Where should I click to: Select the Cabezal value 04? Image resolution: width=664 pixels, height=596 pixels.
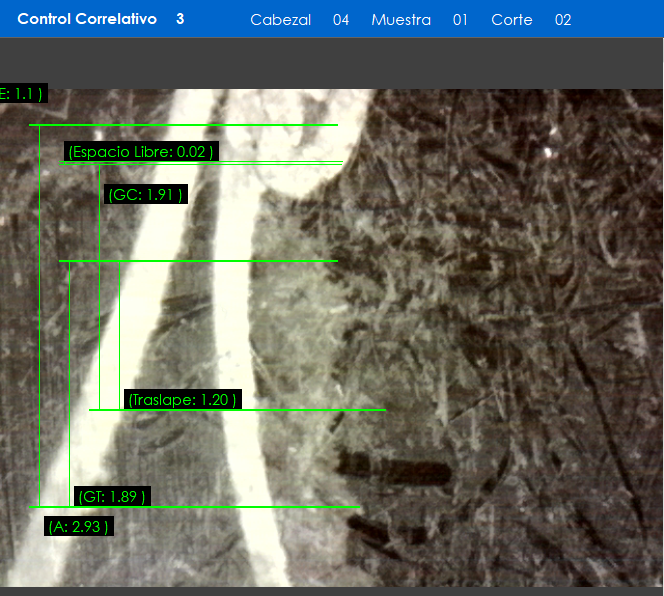(x=341, y=20)
